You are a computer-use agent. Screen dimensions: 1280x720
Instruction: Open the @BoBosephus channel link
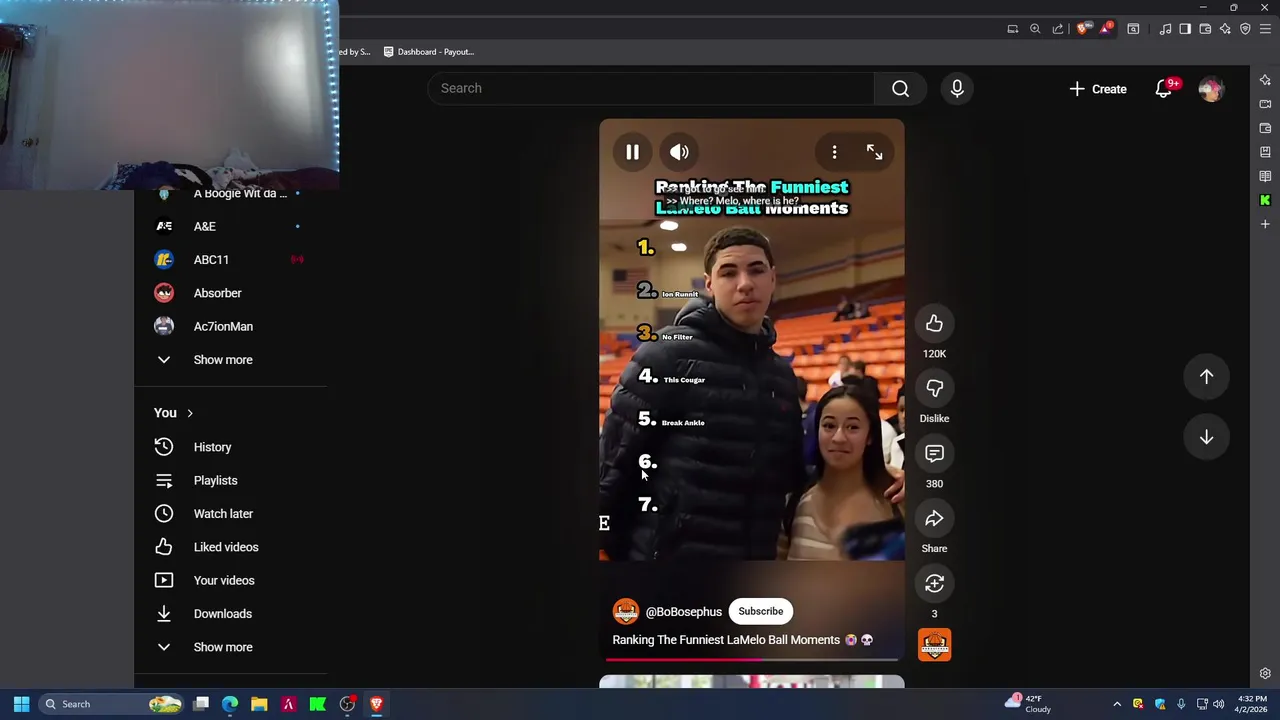click(683, 612)
